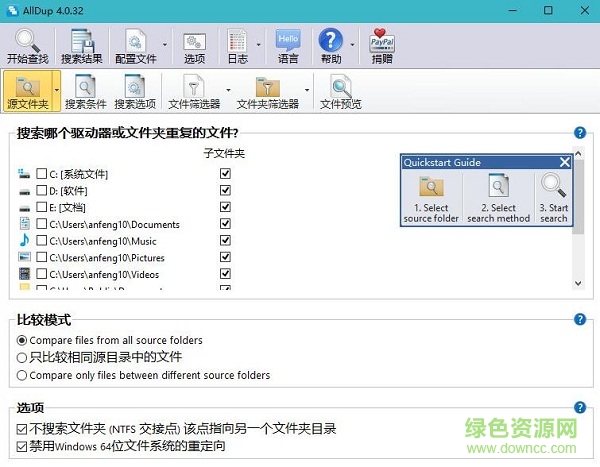
Task: Toggle 禁用Windows 64位文件系统的重定向 checkbox
Action: [22, 446]
